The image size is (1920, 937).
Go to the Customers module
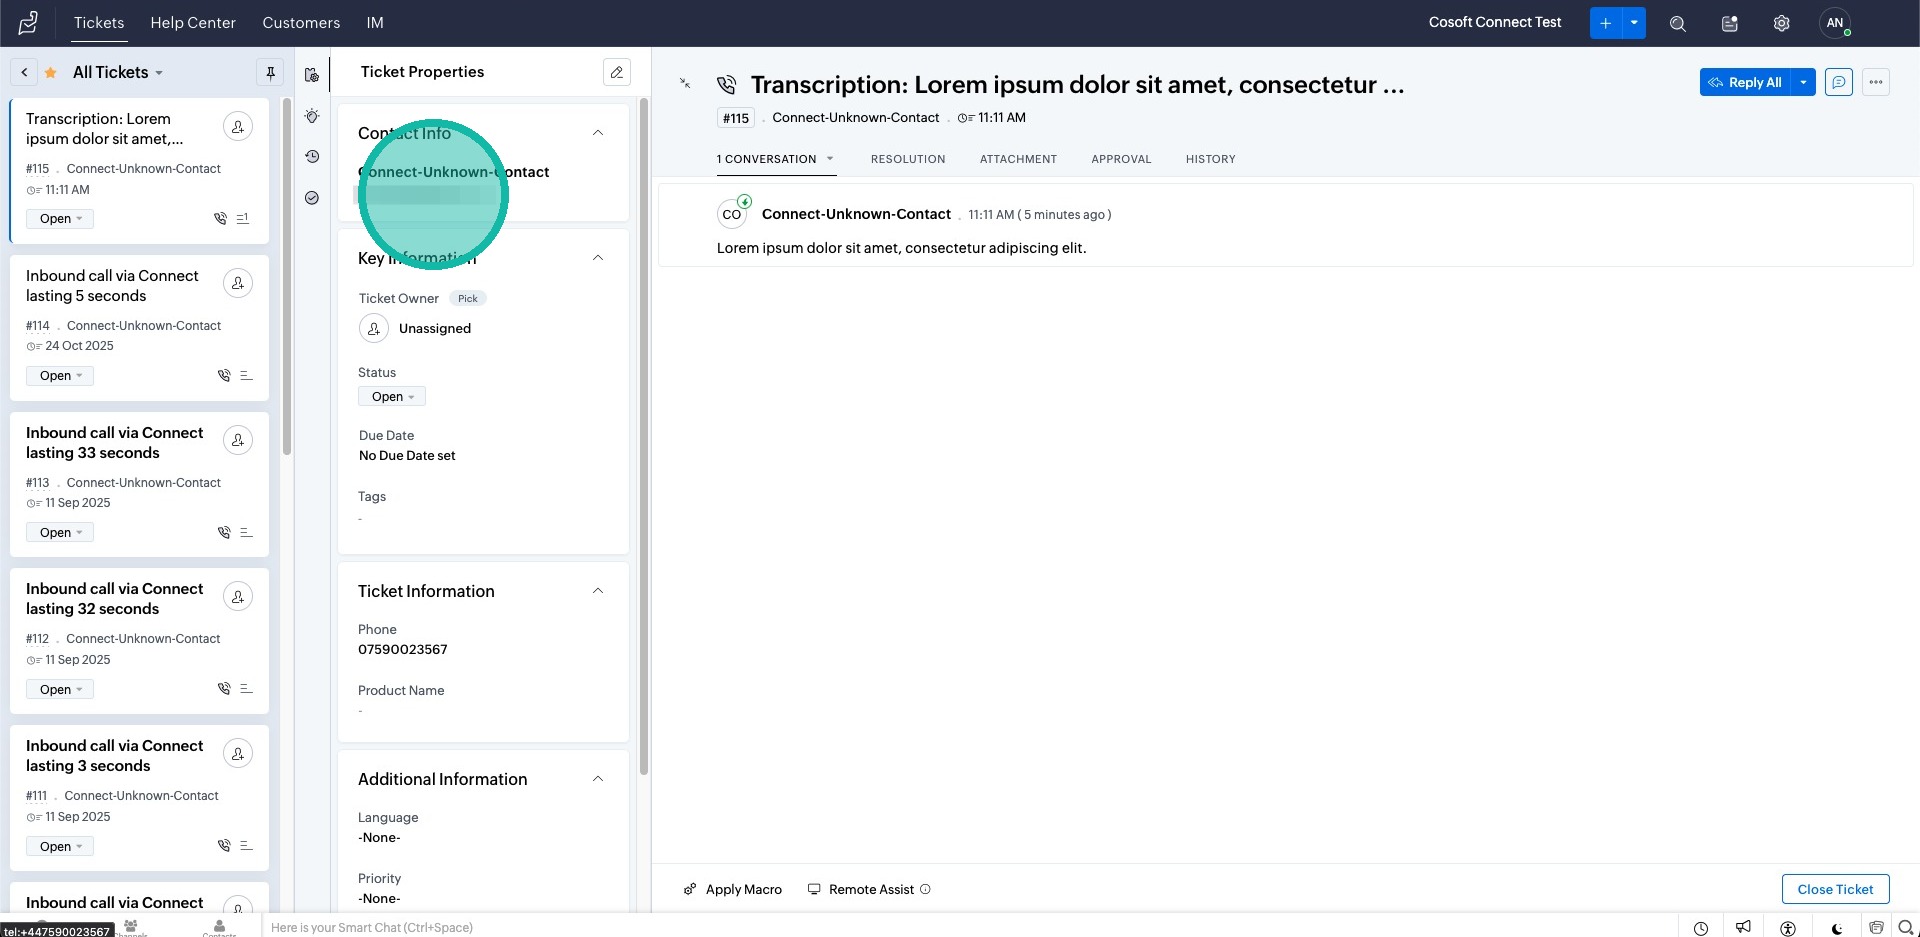click(x=301, y=23)
